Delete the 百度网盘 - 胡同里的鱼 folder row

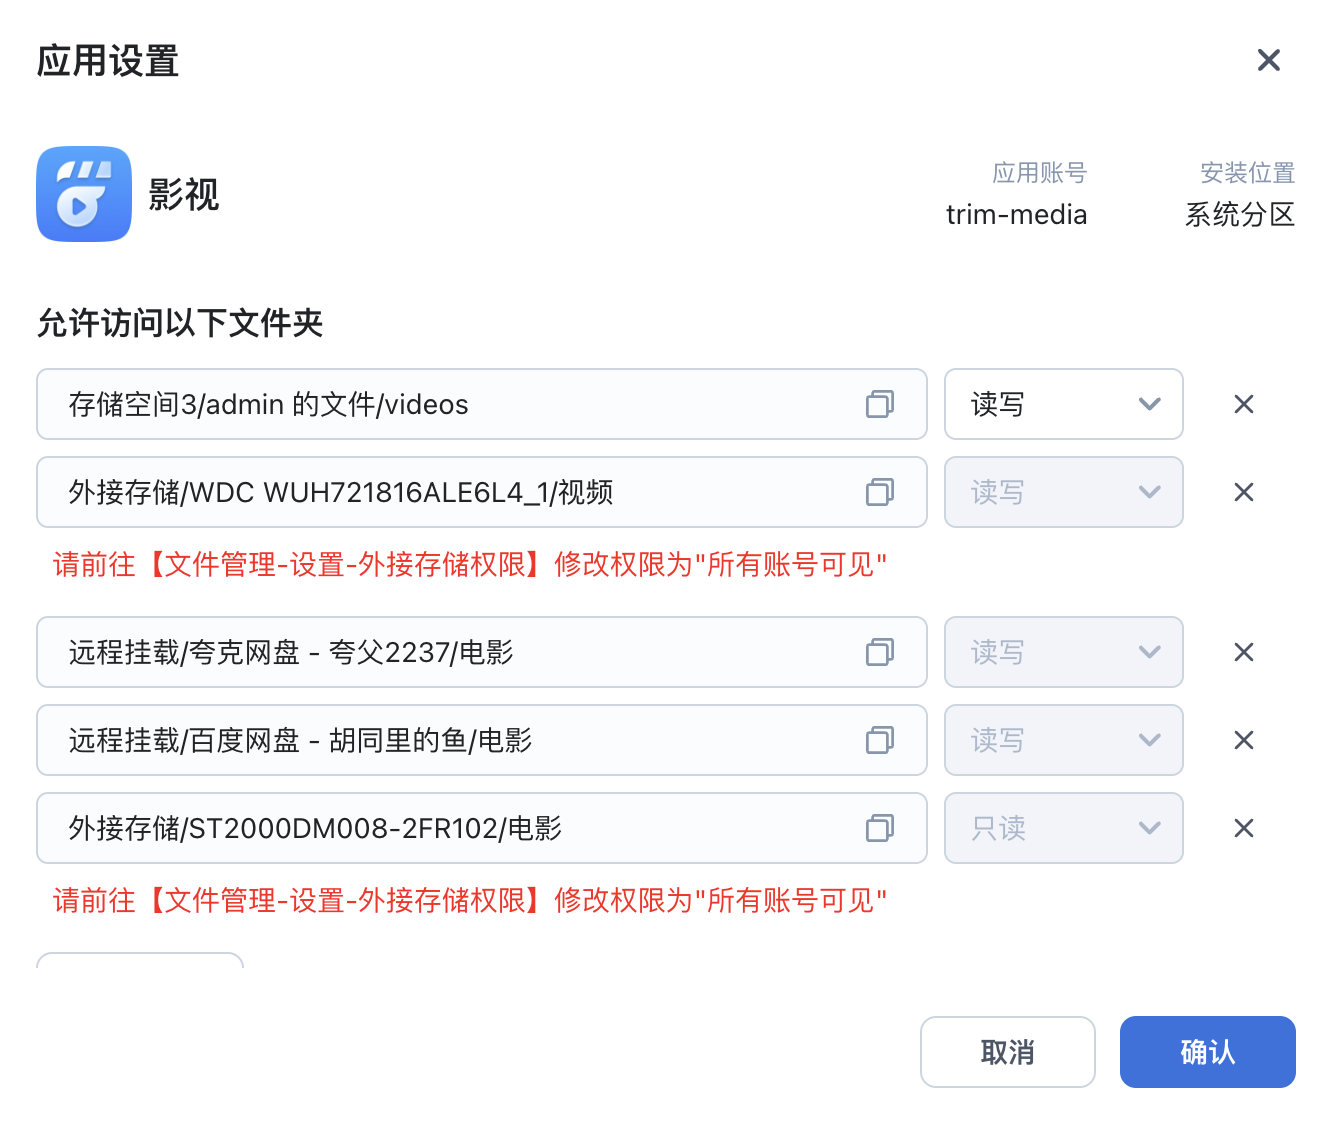pos(1244,740)
